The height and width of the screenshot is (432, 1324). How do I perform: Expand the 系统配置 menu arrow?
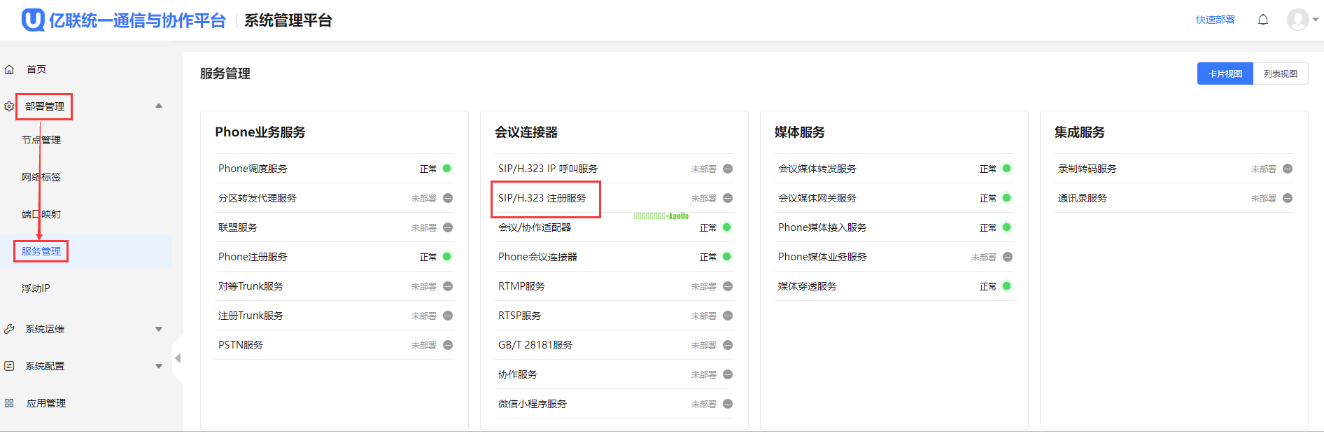(158, 366)
